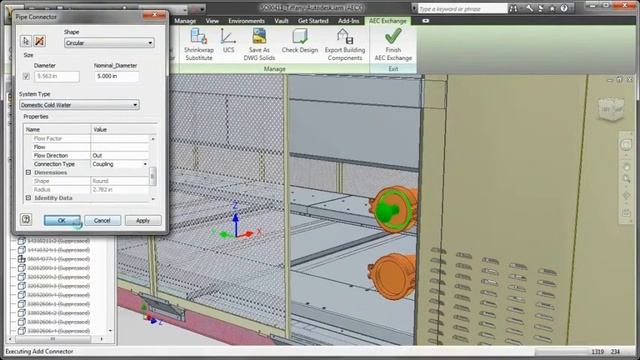This screenshot has height=360, width=640.
Task: Click the subassembly icon of 06044077 row
Action: click(22, 259)
